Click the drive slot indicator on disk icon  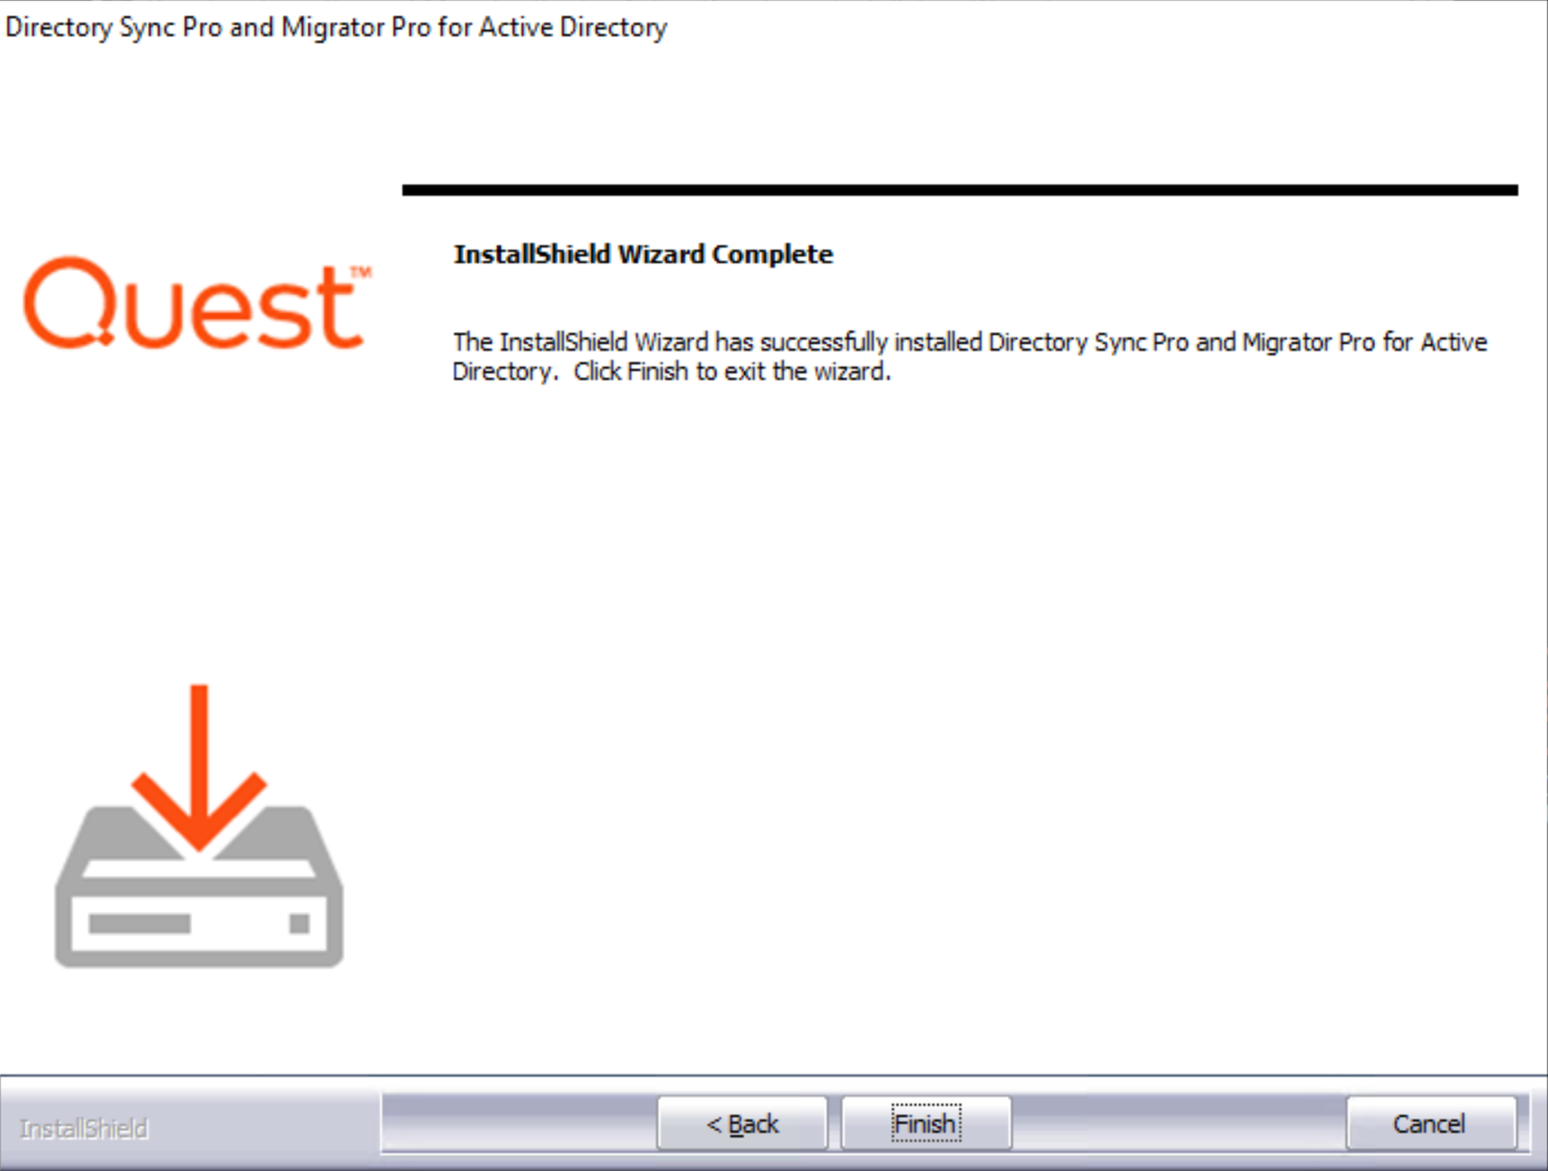[x=139, y=923]
